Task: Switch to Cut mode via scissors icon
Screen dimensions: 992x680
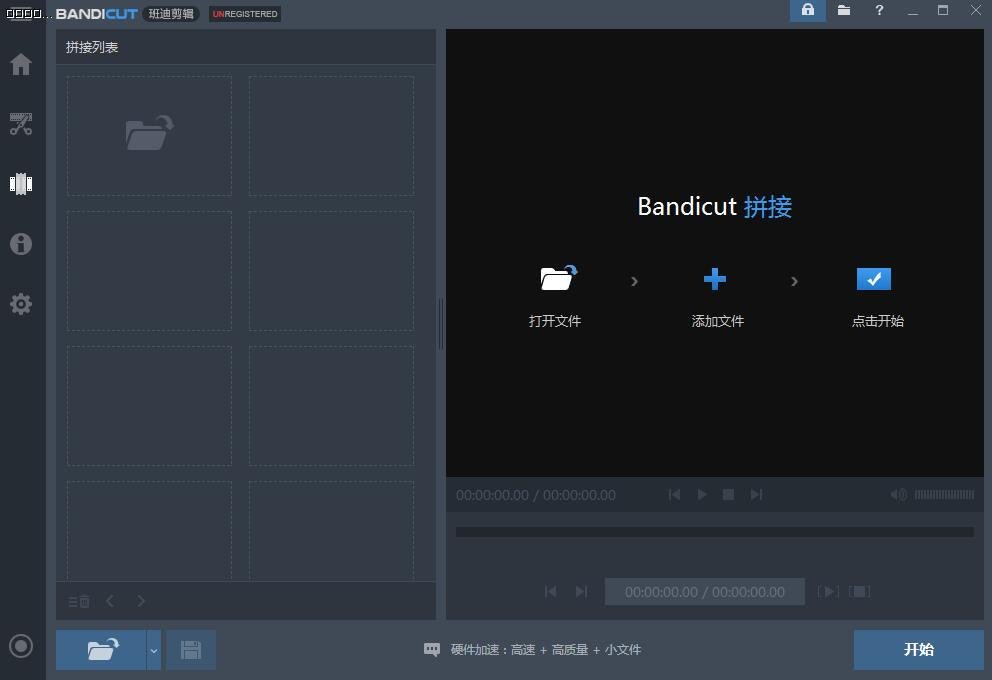Action: click(21, 124)
